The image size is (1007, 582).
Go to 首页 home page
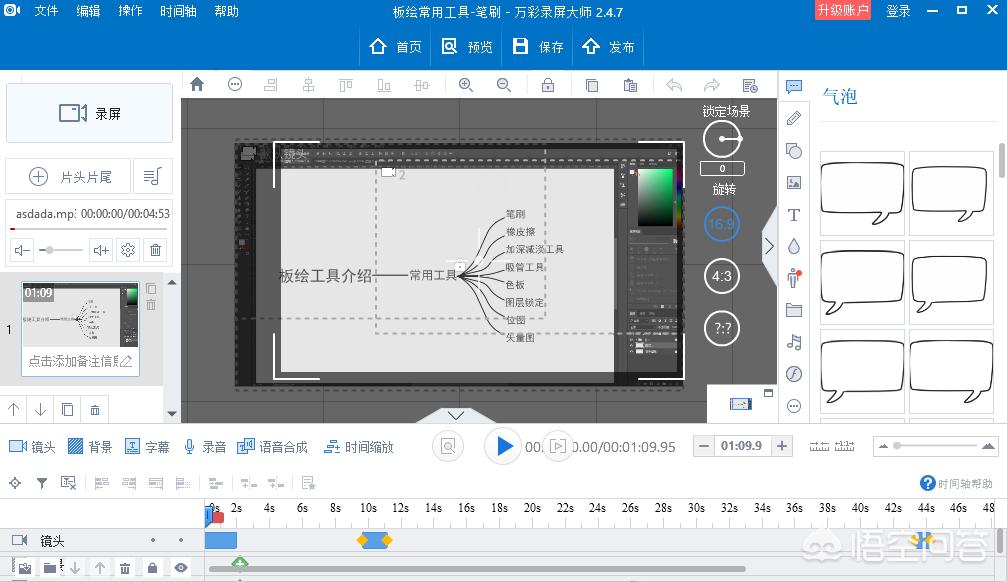(x=396, y=47)
